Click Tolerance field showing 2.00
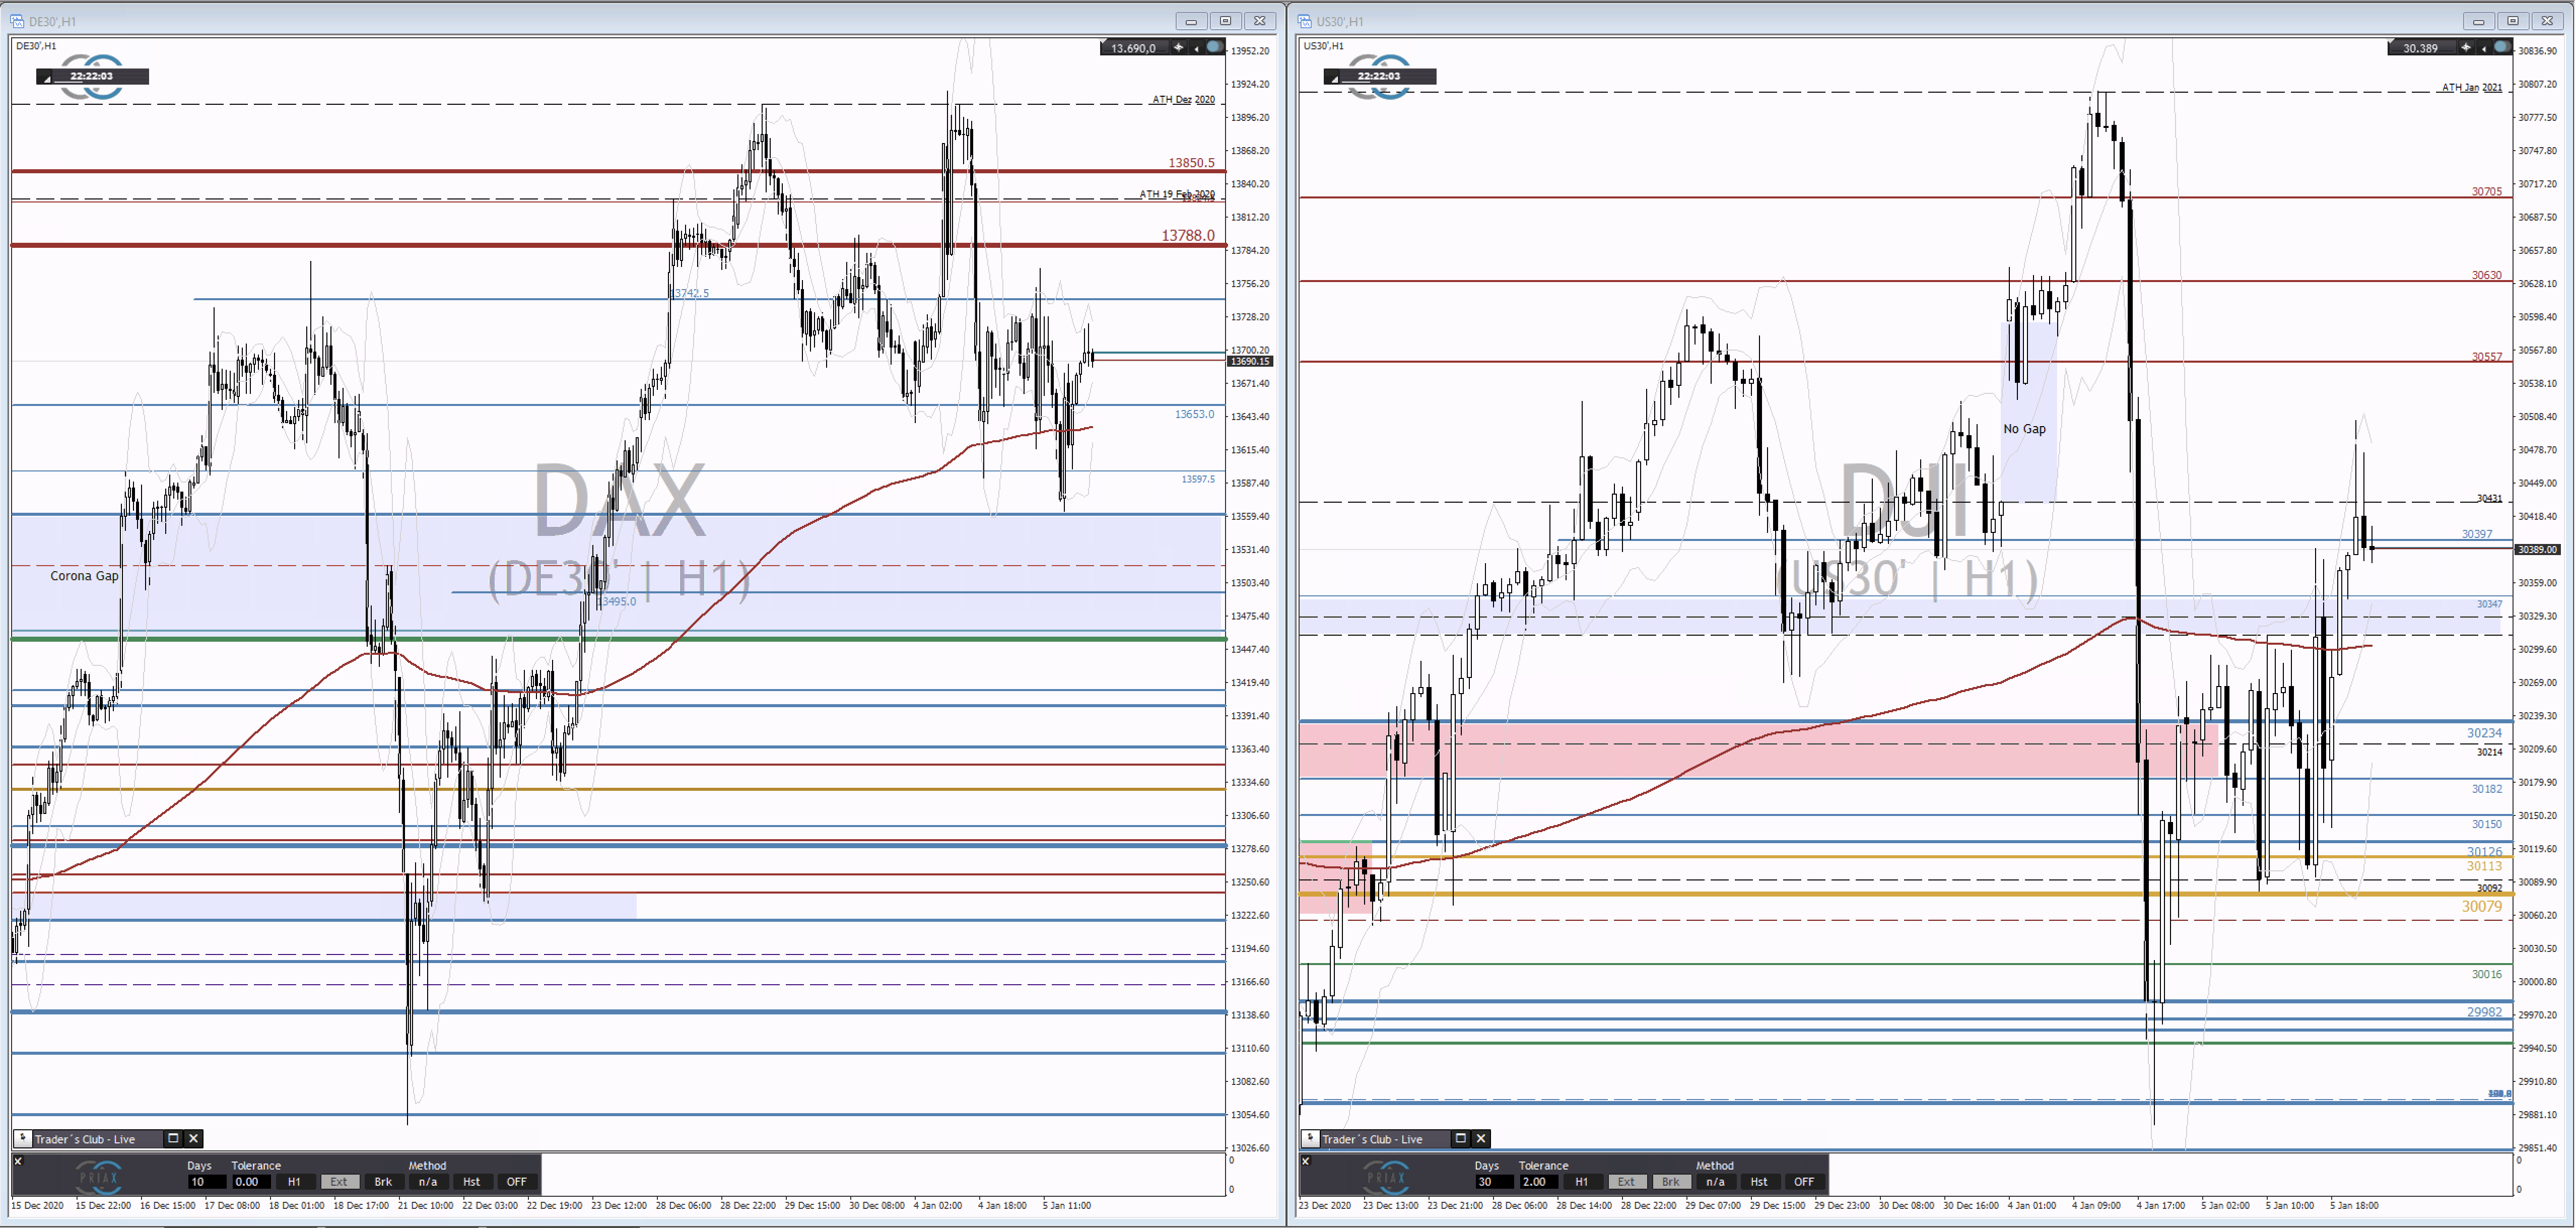Viewport: 2576px width, 1228px height. pyautogui.click(x=1538, y=1181)
